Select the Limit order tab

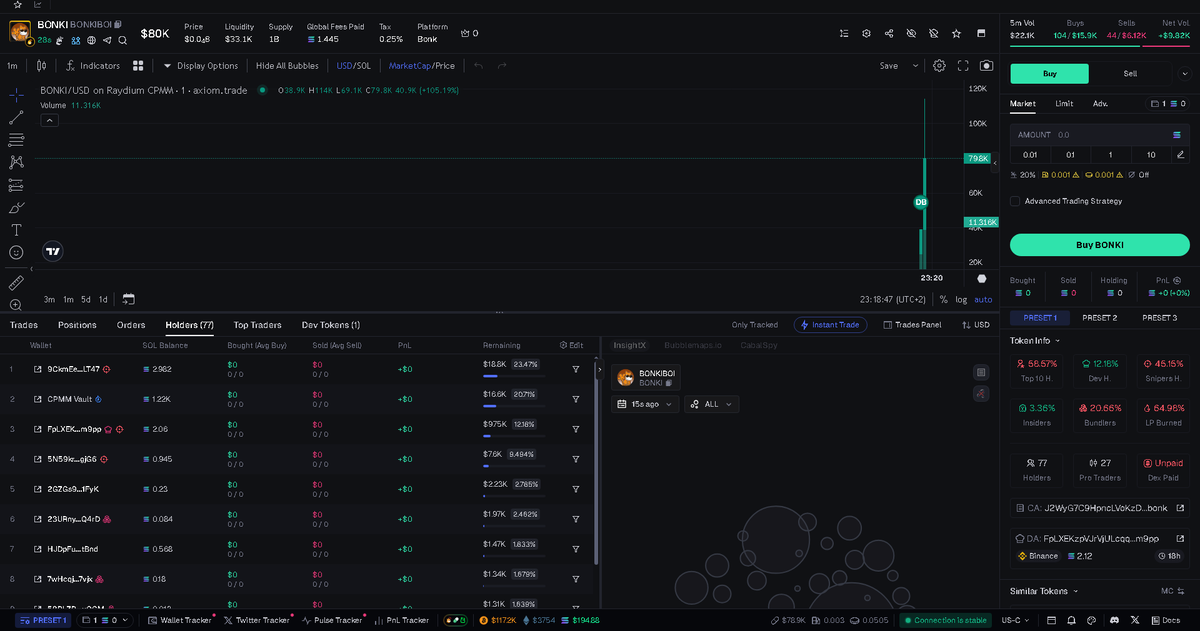point(1064,103)
